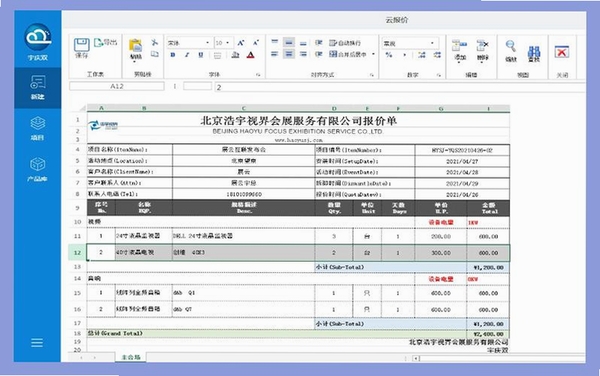The height and width of the screenshot is (376, 600).
Task: Click 自动换行 wrap text button
Action: (345, 43)
